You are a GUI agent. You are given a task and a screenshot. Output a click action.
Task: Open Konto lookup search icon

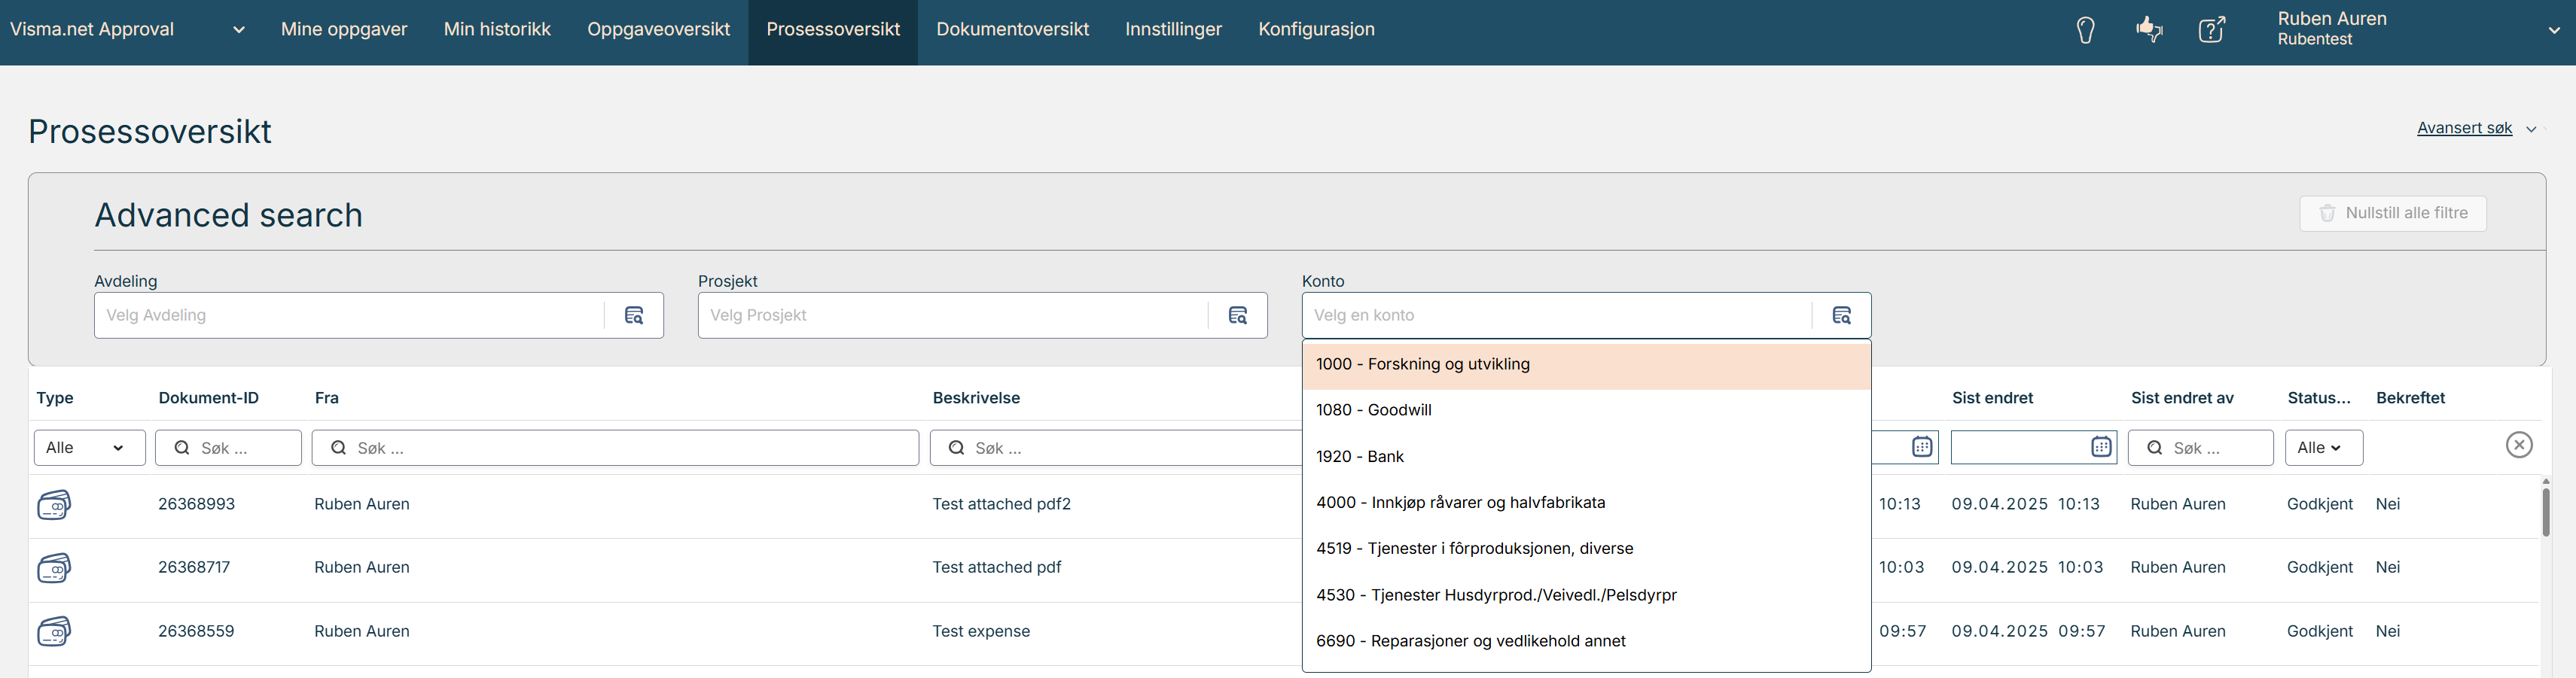point(1842,315)
